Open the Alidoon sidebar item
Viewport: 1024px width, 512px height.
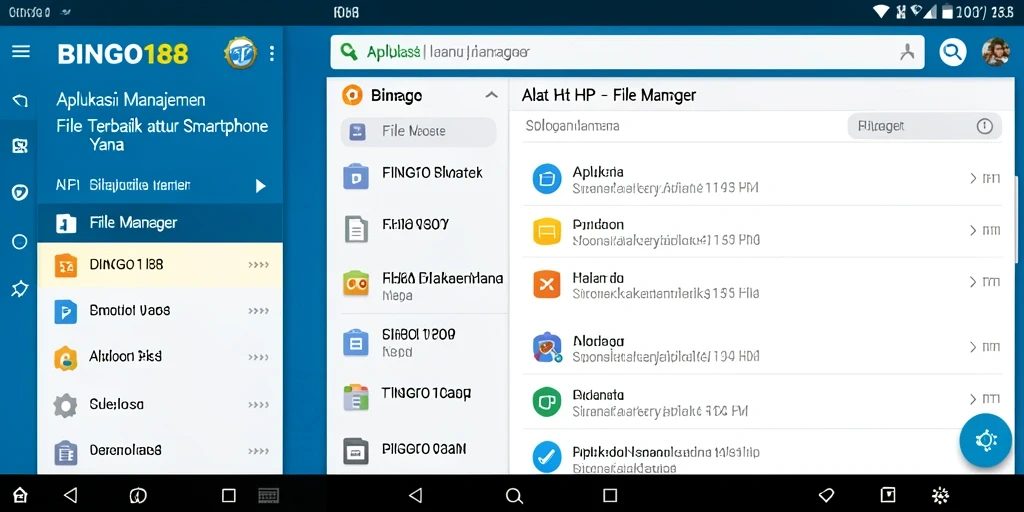[160, 357]
